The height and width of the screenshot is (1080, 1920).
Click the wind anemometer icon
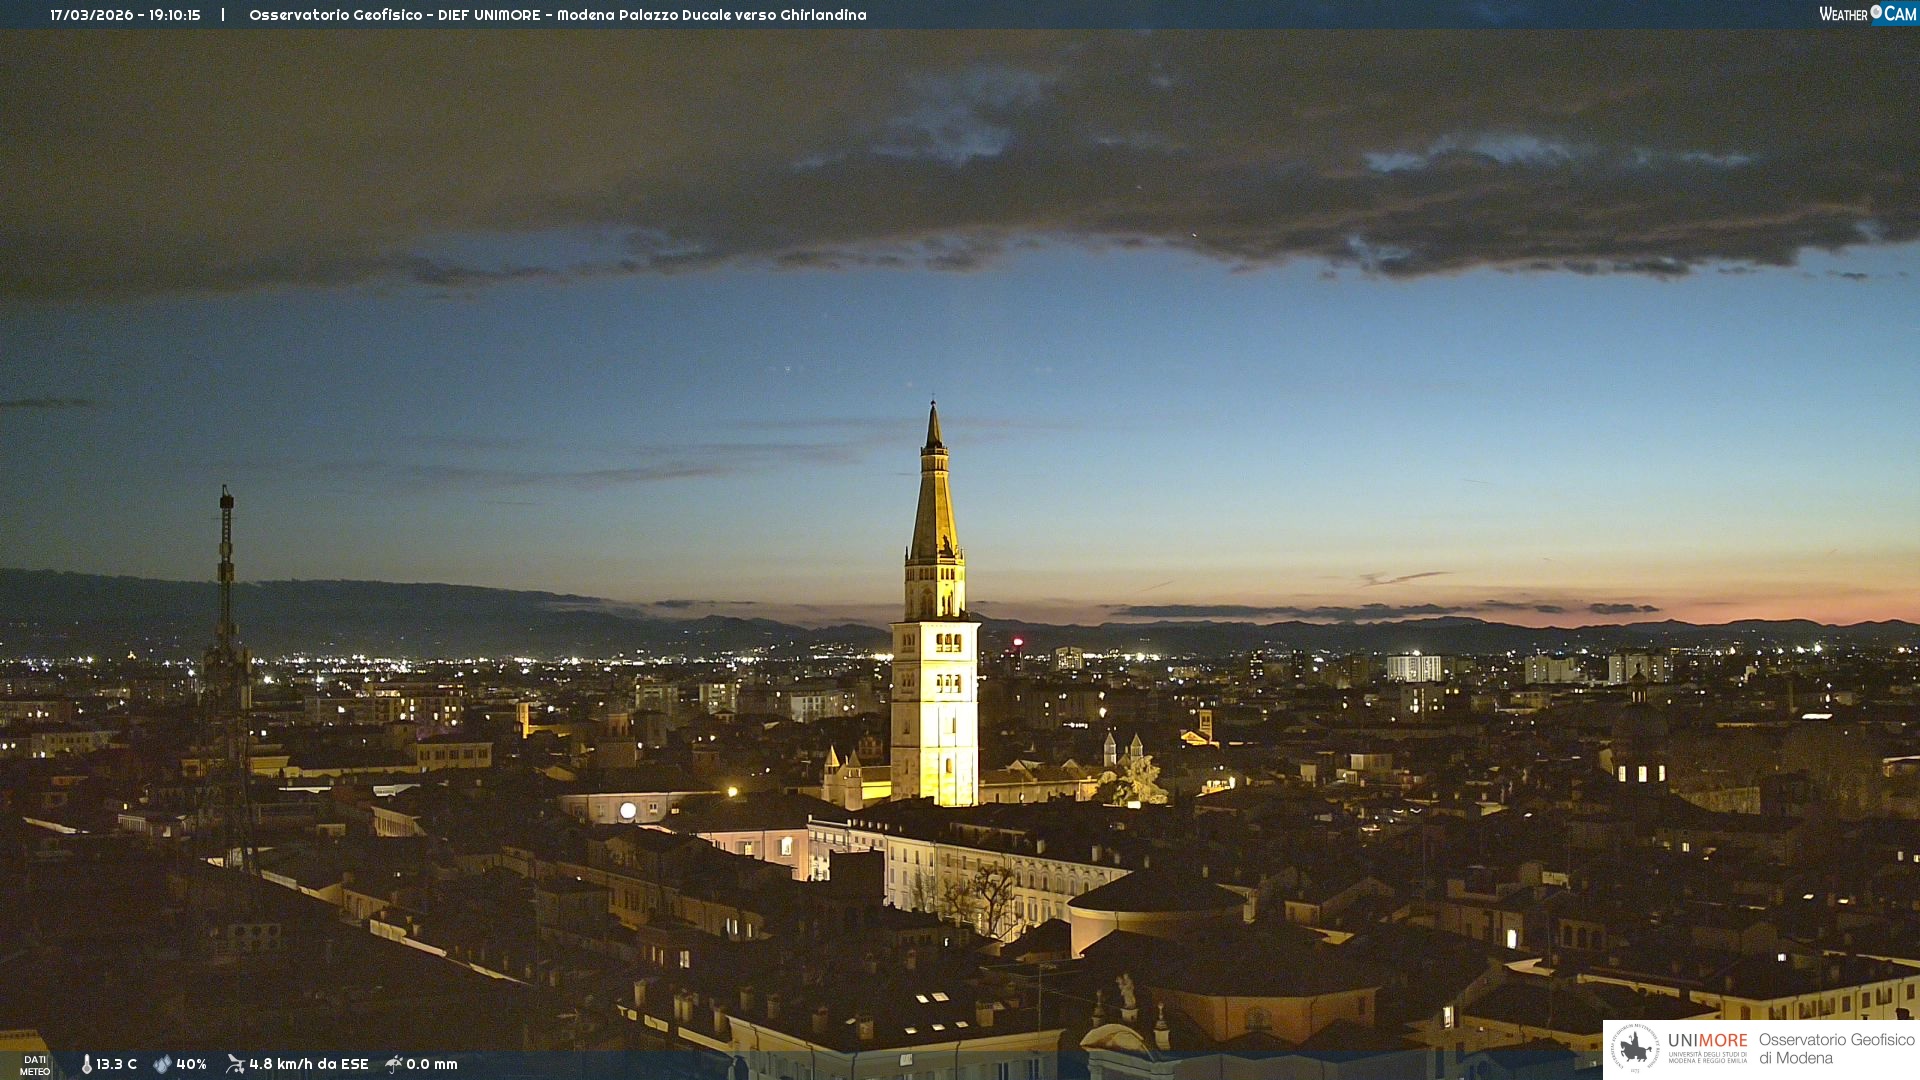pyautogui.click(x=235, y=1064)
